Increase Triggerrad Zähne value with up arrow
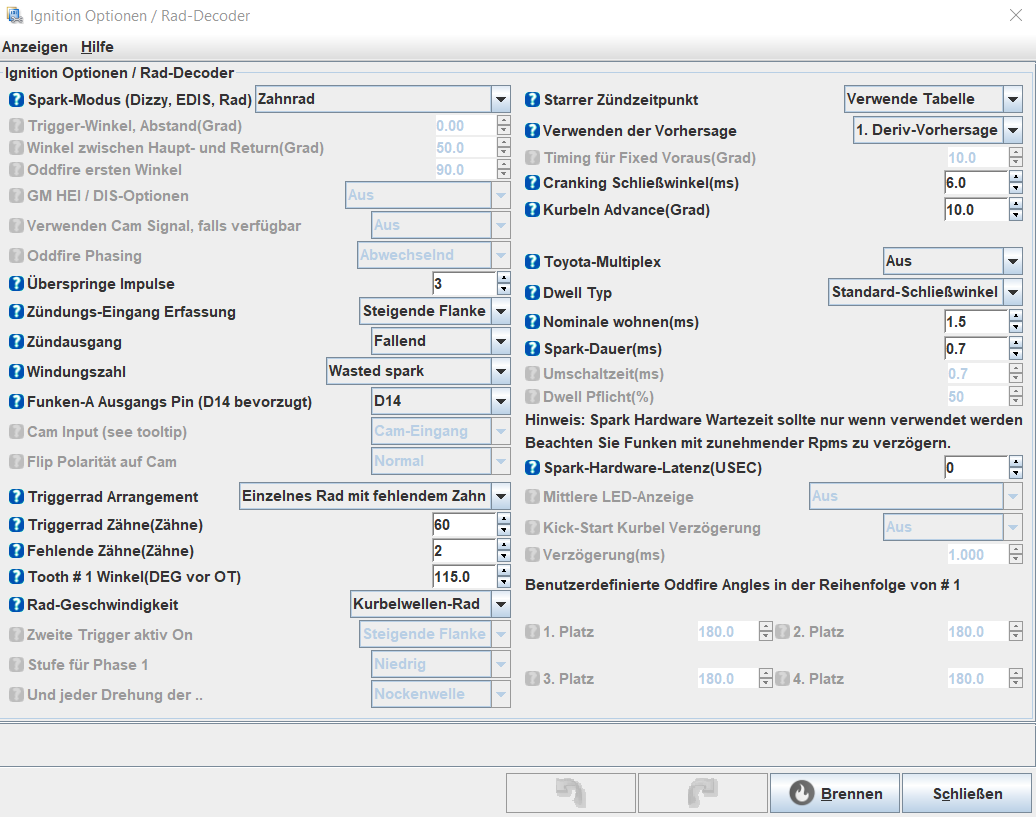Viewport: 1036px width, 817px height. (x=503, y=519)
